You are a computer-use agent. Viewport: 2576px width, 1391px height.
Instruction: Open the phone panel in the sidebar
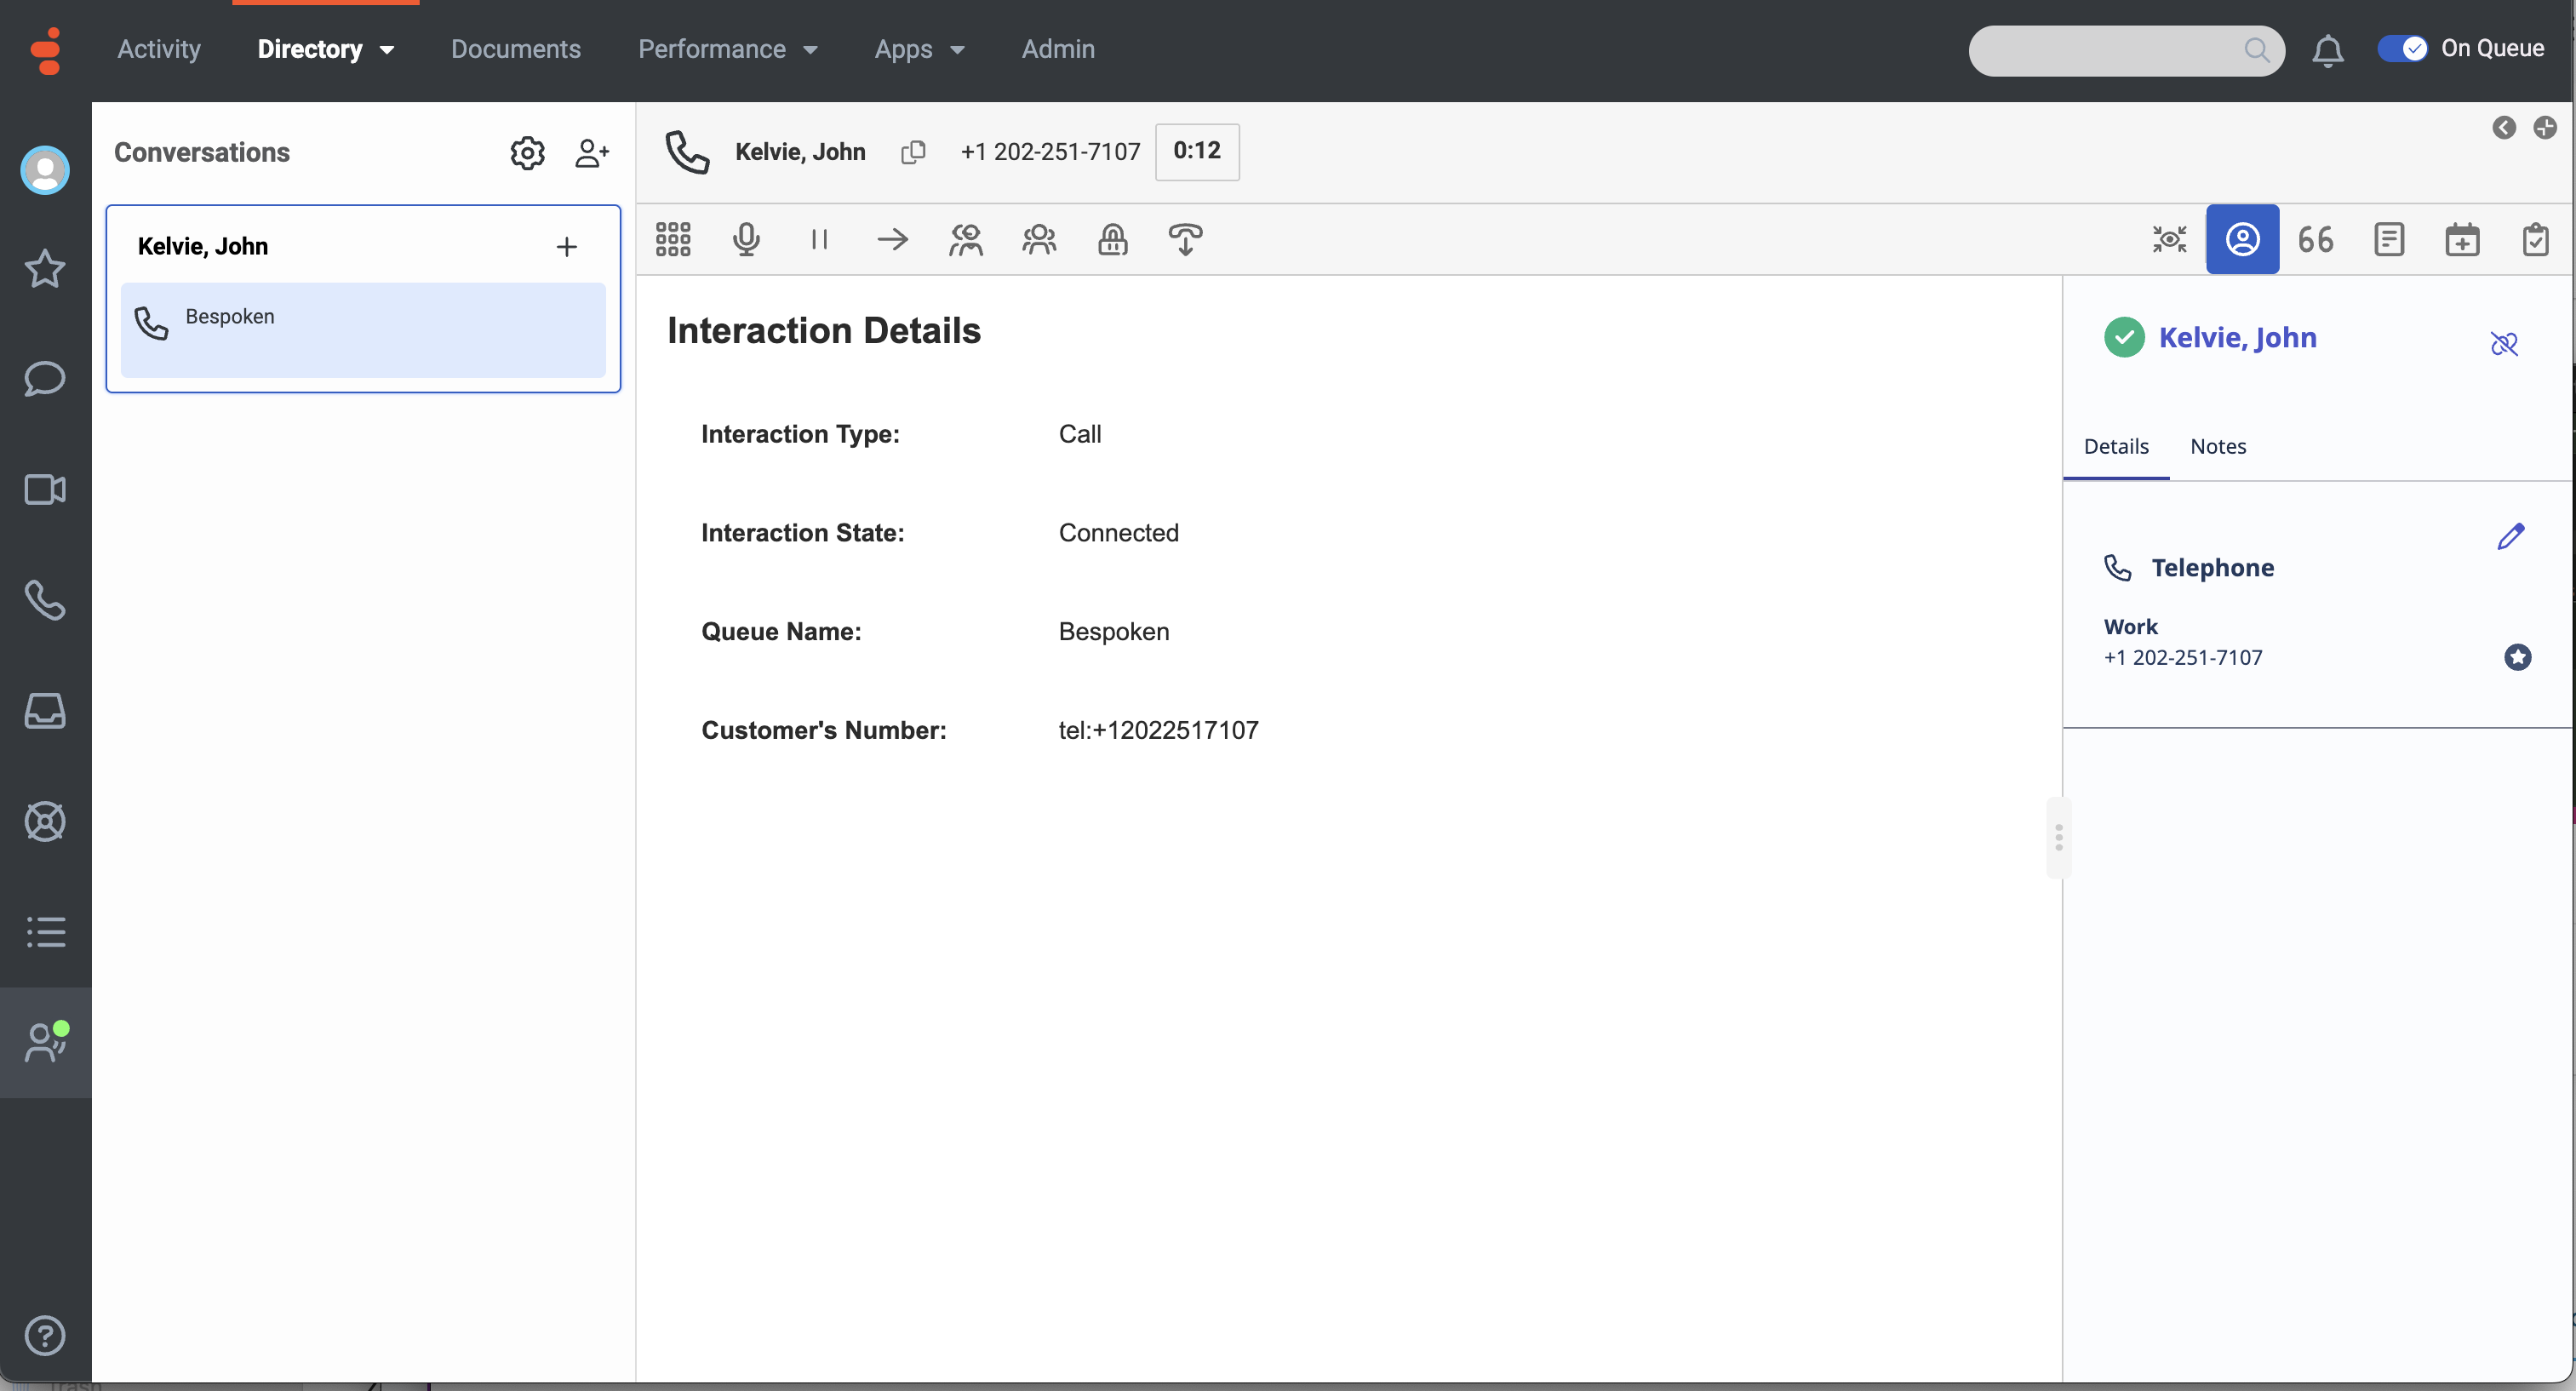pyautogui.click(x=45, y=601)
